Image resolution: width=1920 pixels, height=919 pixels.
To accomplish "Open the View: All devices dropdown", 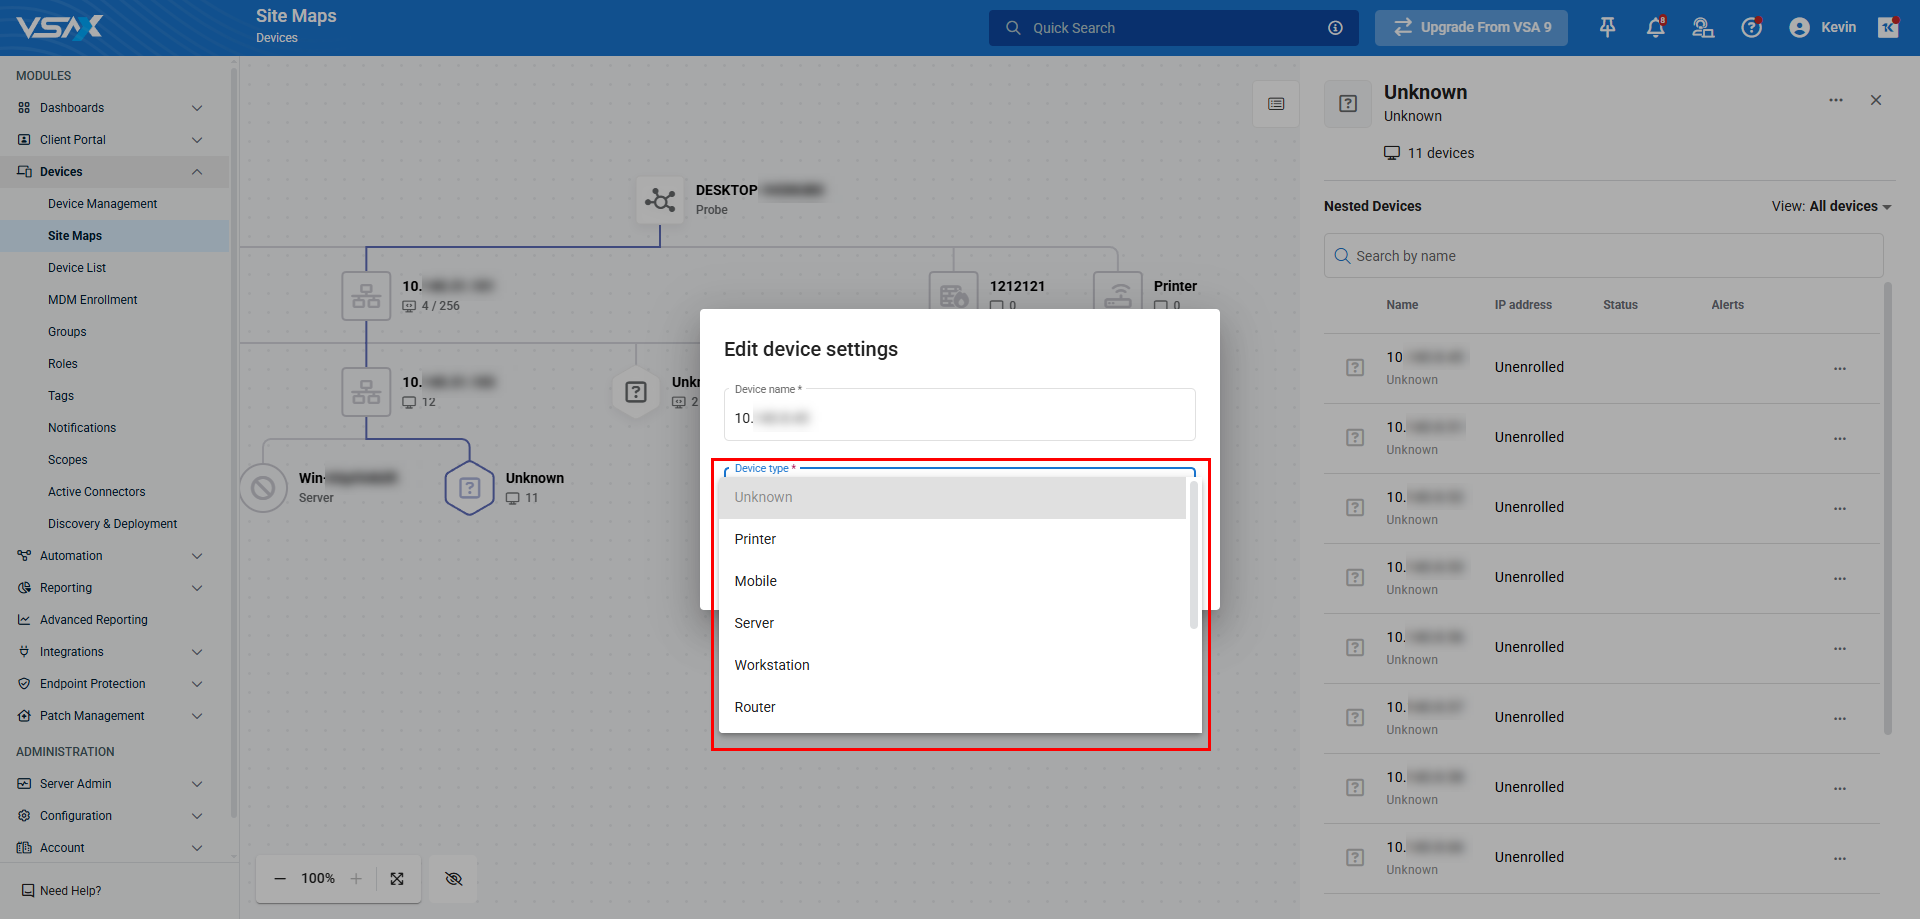I will pyautogui.click(x=1831, y=206).
